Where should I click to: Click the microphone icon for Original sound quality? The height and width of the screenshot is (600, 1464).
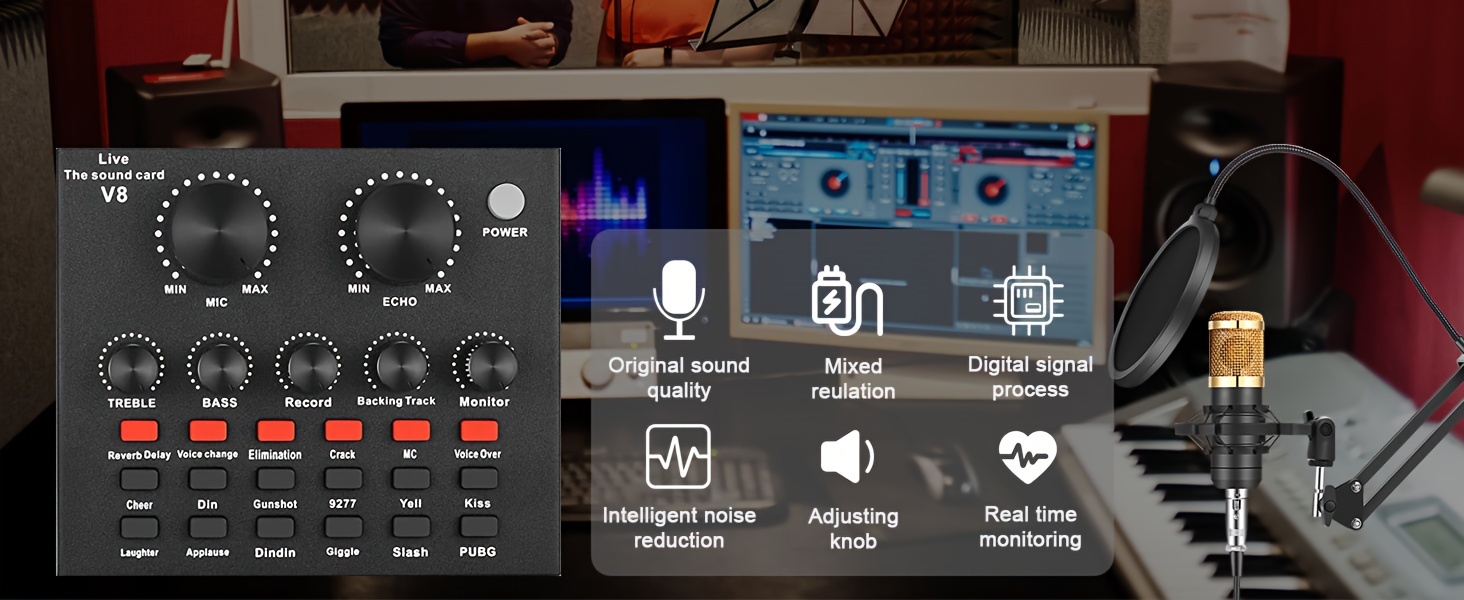[679, 300]
